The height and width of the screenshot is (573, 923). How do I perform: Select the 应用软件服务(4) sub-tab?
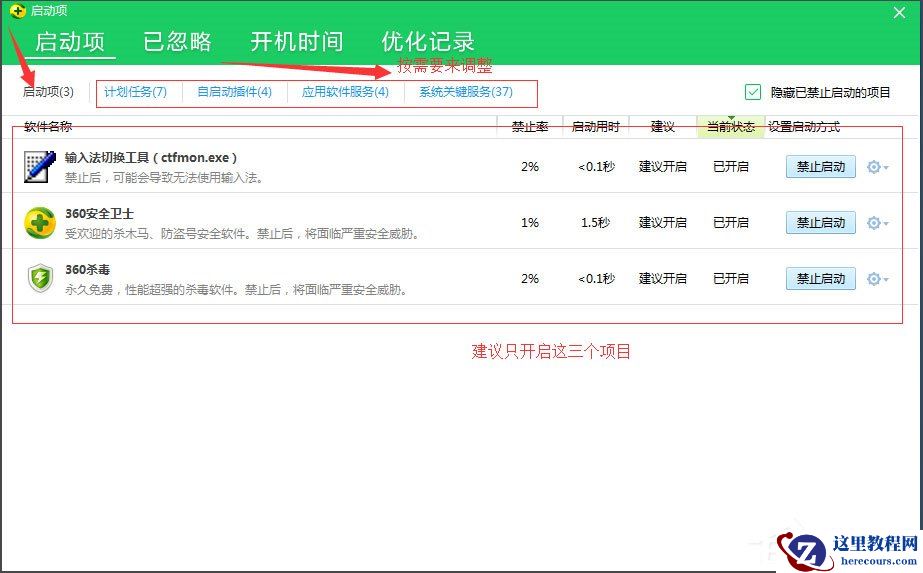345,92
